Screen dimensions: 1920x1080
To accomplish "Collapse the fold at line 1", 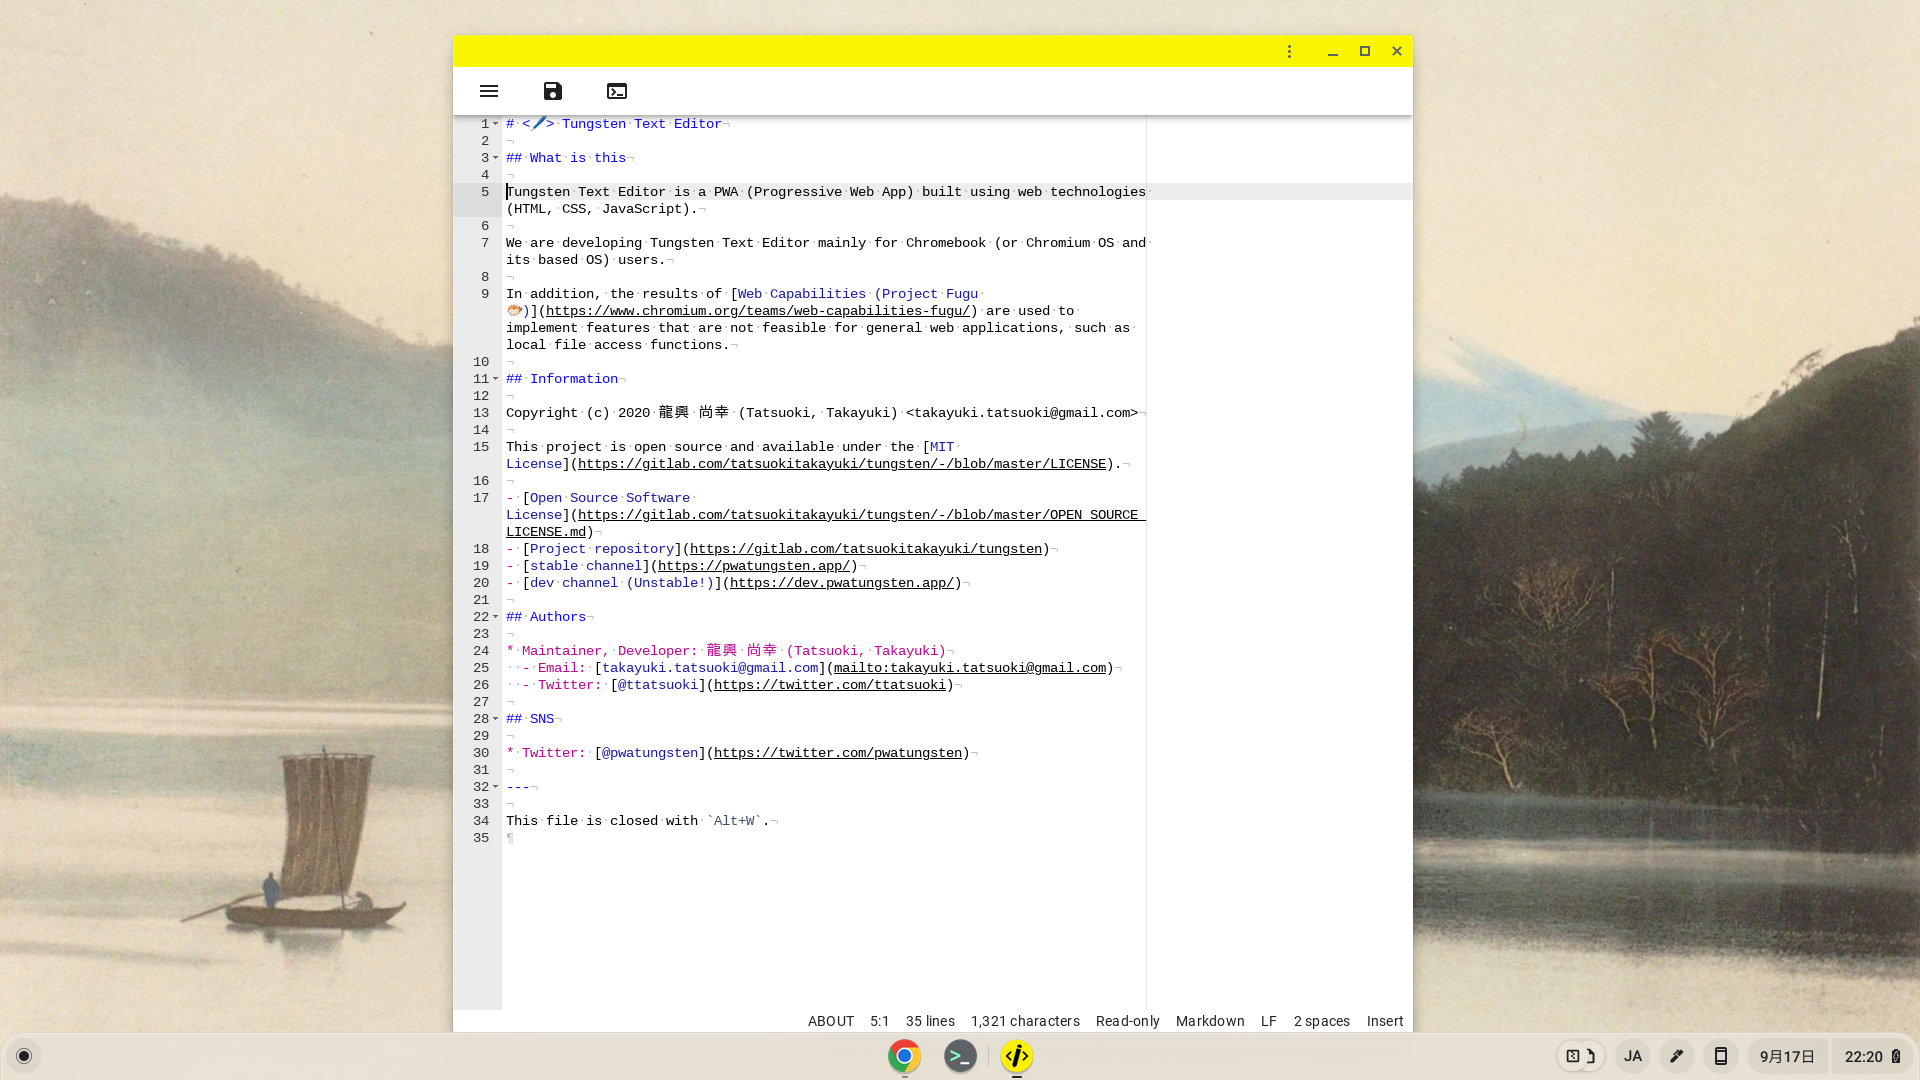I will tap(495, 124).
